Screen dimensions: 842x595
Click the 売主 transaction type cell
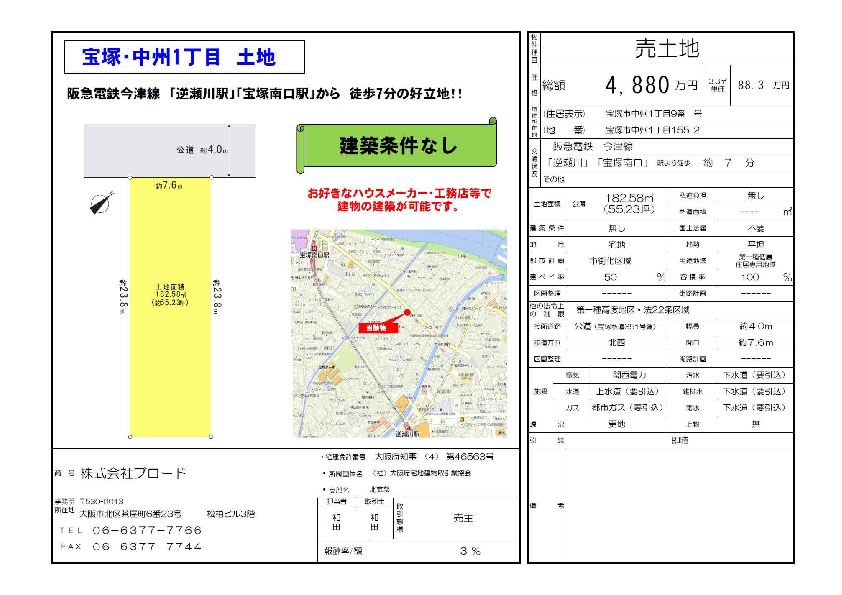coord(468,518)
